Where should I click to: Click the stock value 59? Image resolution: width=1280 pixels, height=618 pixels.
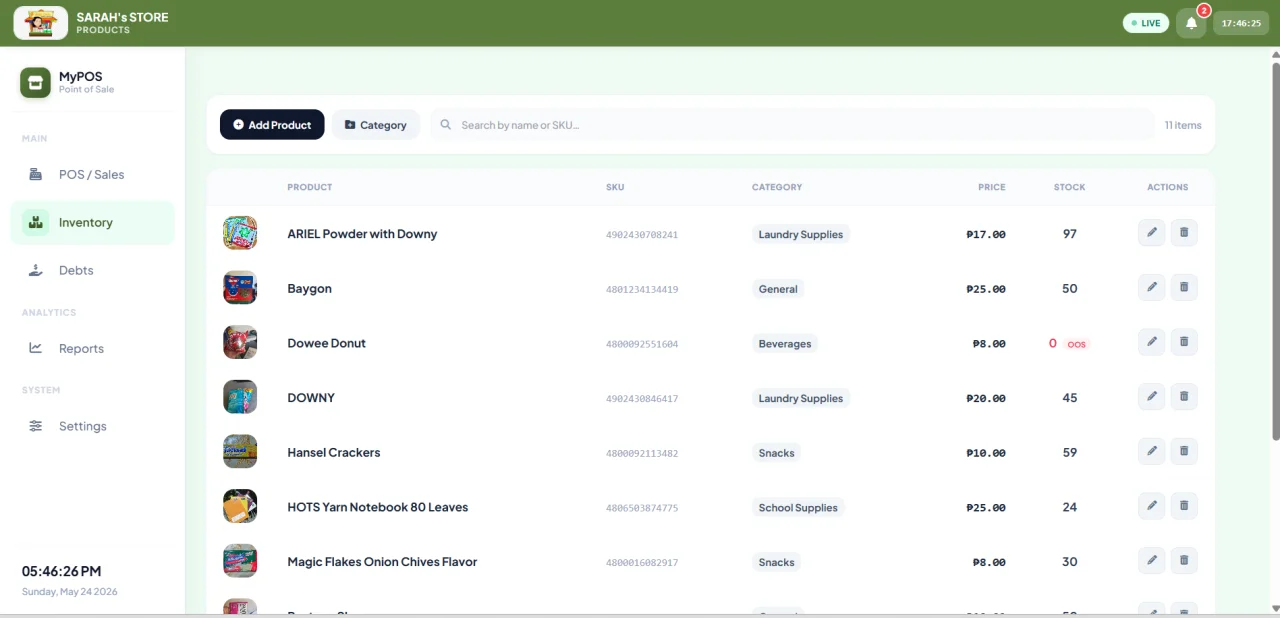pos(1070,452)
